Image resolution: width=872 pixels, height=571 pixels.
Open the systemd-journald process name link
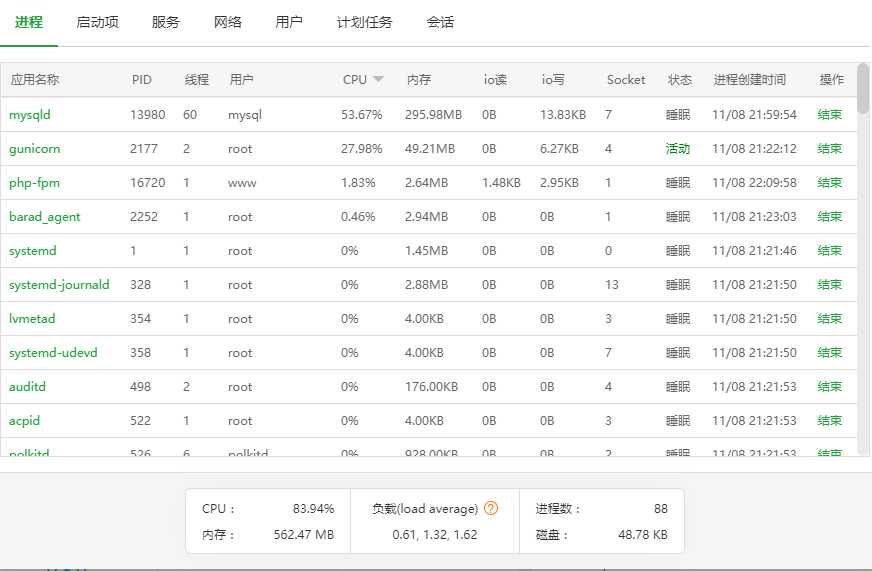click(x=59, y=284)
